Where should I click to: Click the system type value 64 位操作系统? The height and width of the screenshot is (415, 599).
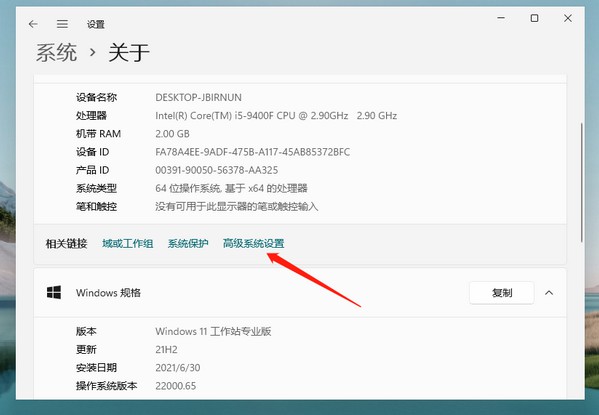(231, 188)
